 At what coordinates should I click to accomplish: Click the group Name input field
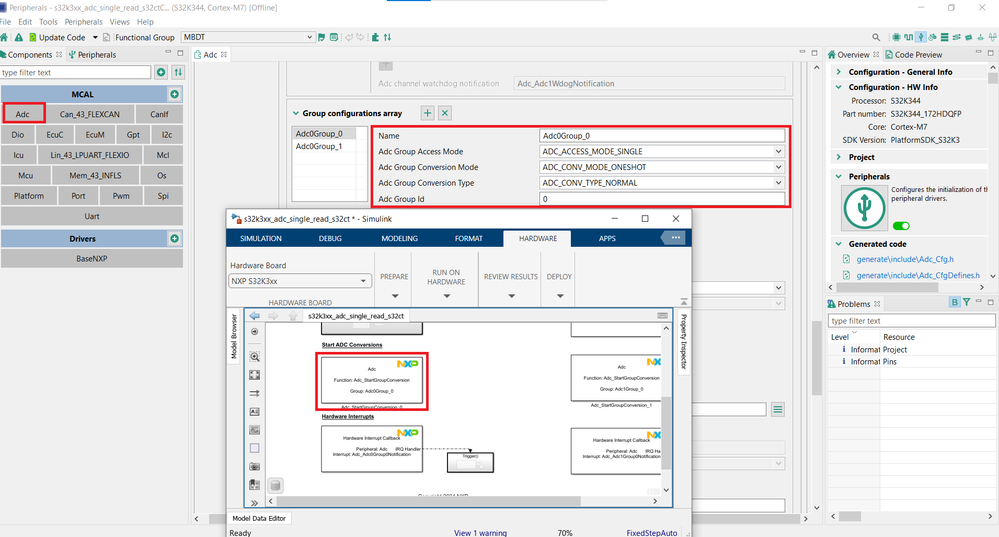coord(662,136)
